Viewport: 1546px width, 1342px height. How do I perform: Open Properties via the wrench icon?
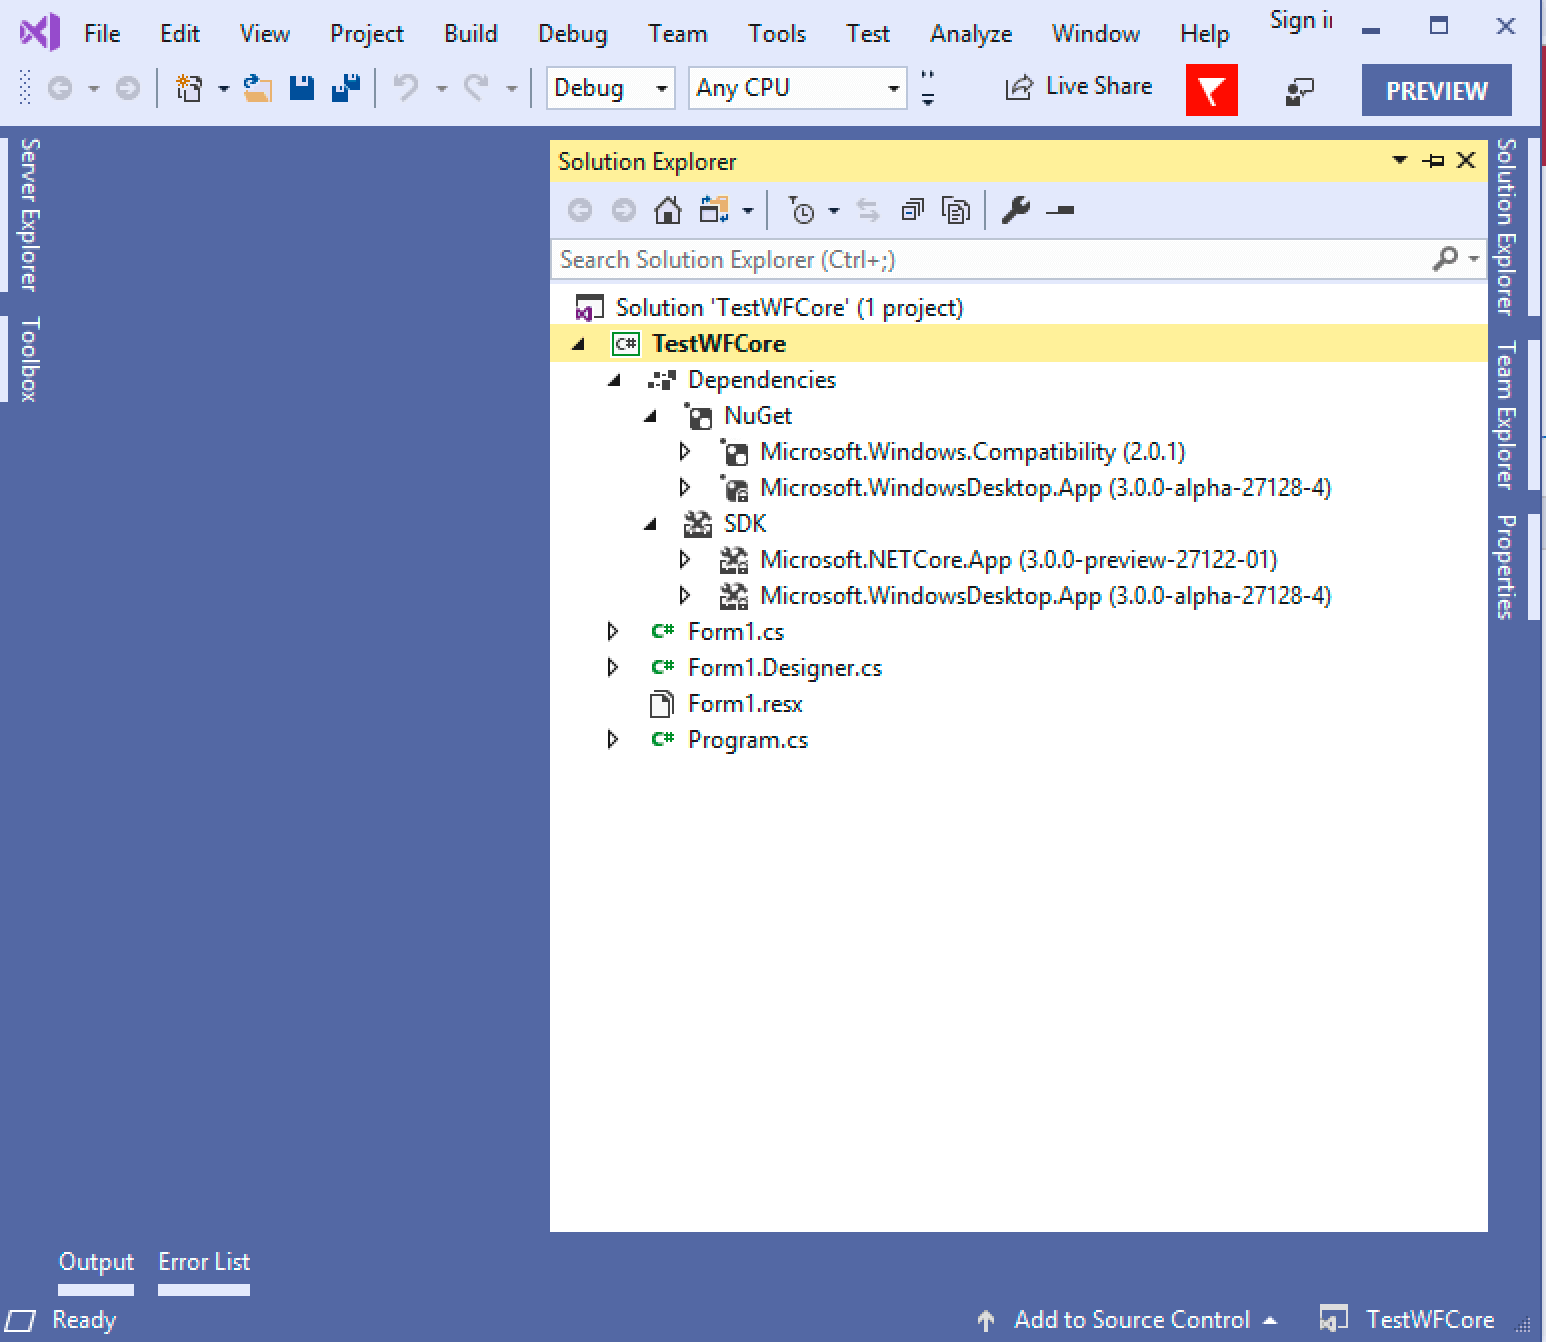tap(1015, 211)
